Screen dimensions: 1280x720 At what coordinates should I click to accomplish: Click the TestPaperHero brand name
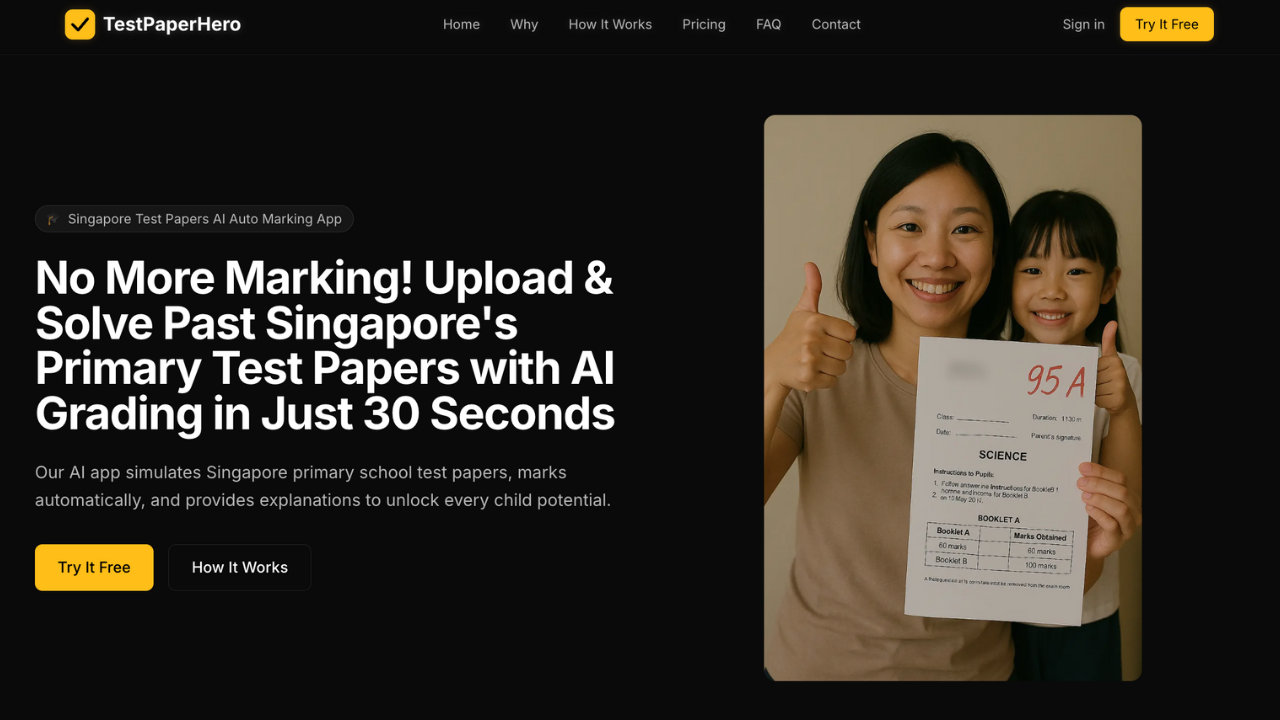tap(172, 24)
